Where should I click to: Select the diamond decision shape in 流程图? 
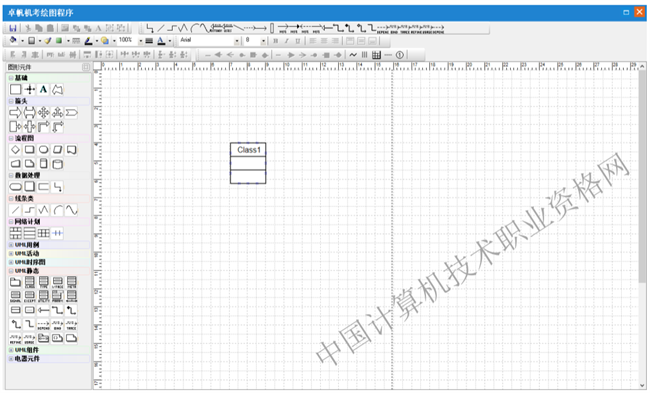(x=15, y=150)
